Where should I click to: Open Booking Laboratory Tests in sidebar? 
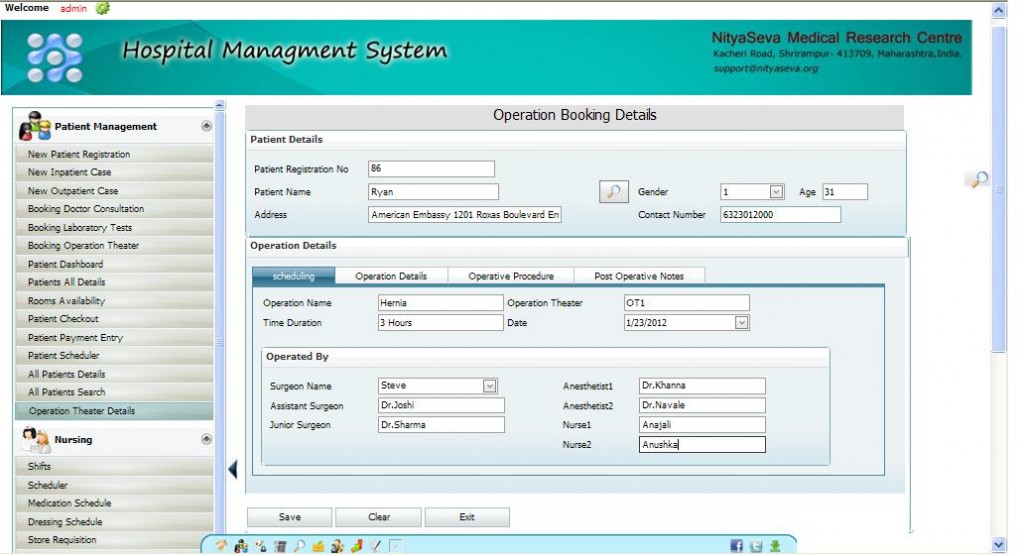pyautogui.click(x=80, y=228)
